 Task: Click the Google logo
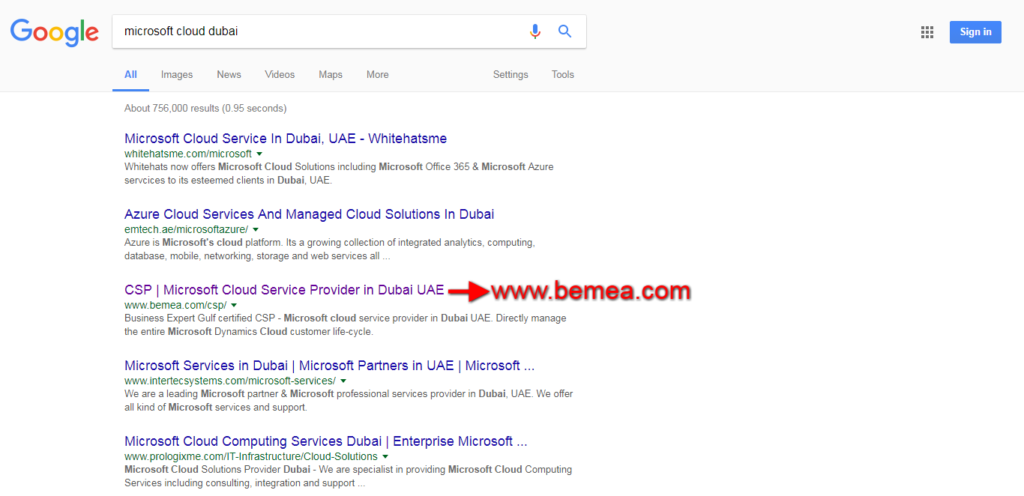[x=54, y=32]
